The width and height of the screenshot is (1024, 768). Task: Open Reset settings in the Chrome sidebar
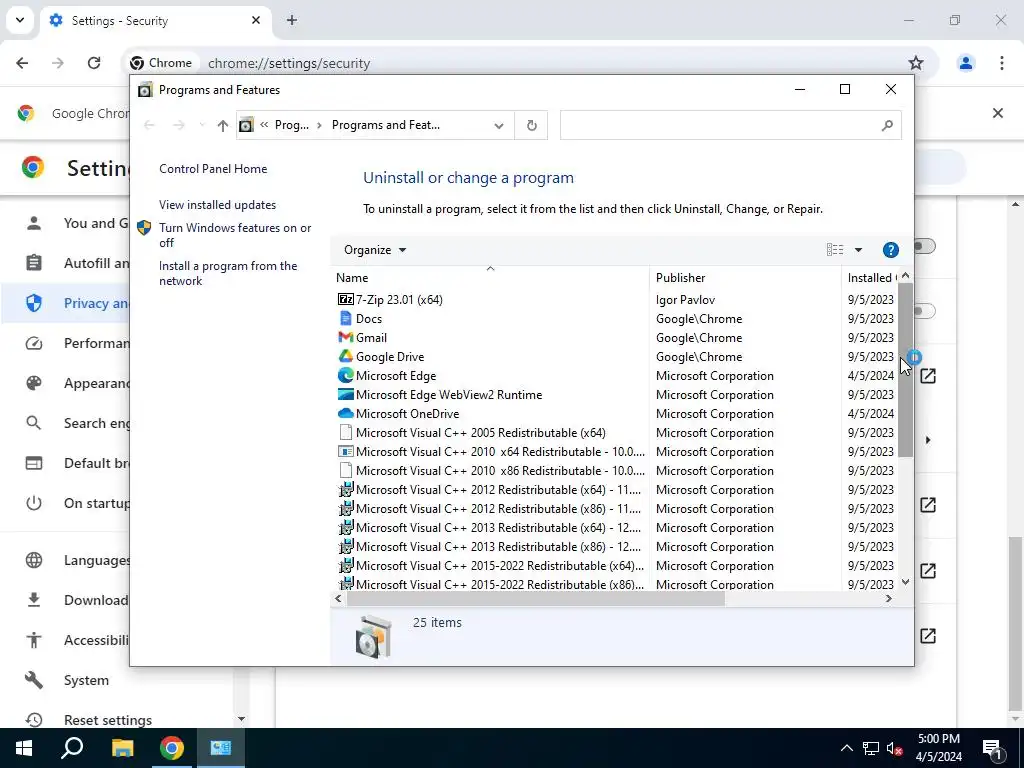108,720
